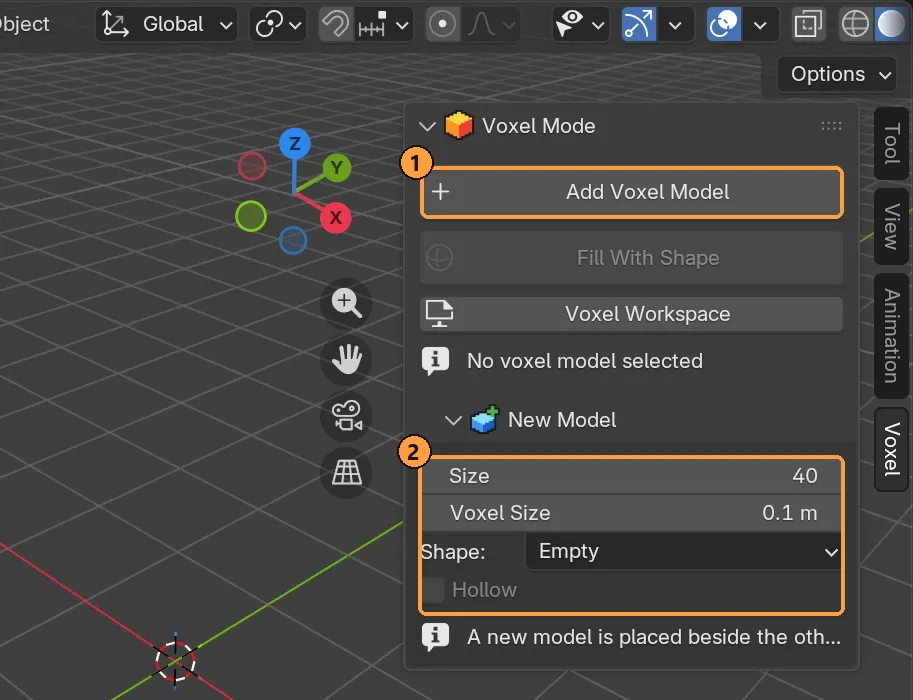Viewport: 913px width, 700px height.
Task: Switch to the View sidebar tab
Action: click(892, 227)
